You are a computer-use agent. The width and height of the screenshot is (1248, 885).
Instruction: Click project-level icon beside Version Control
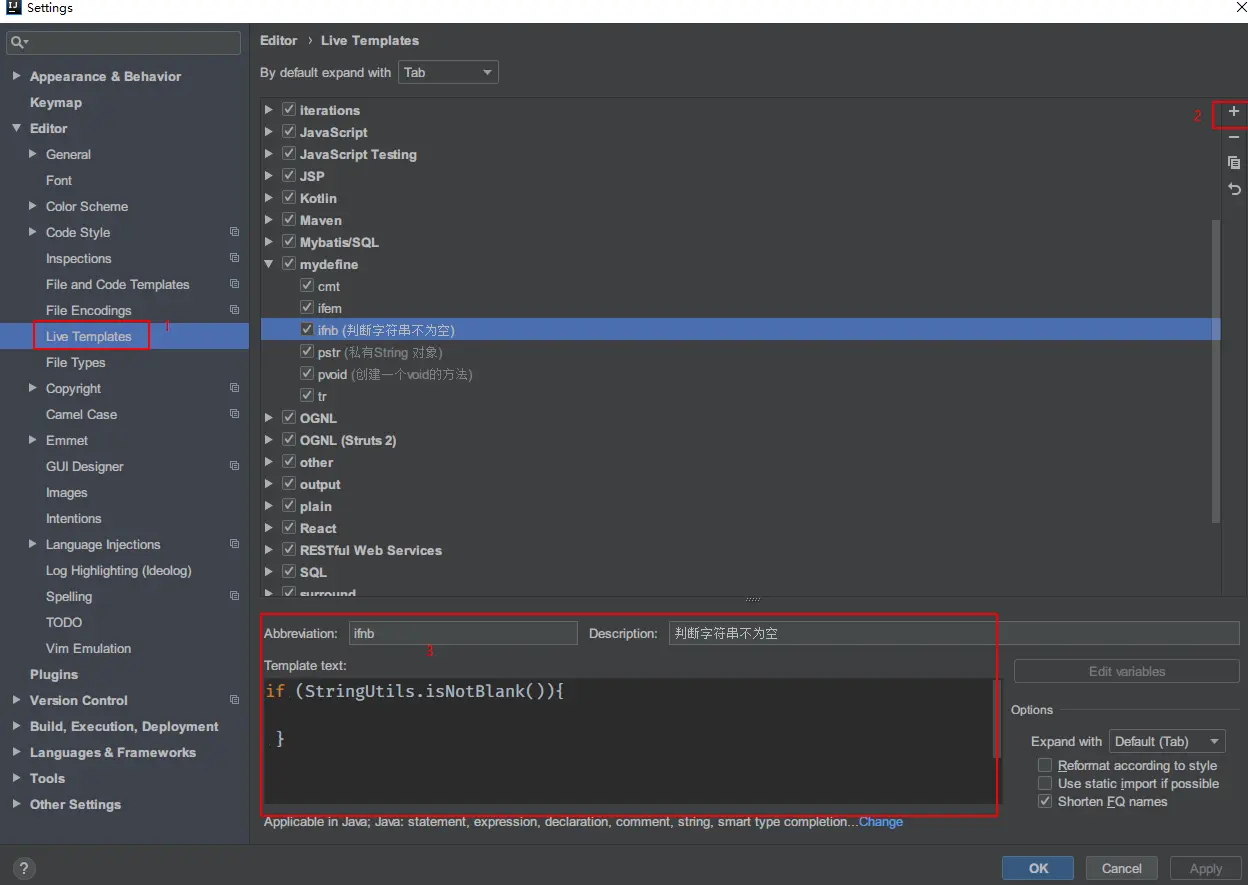coord(234,700)
